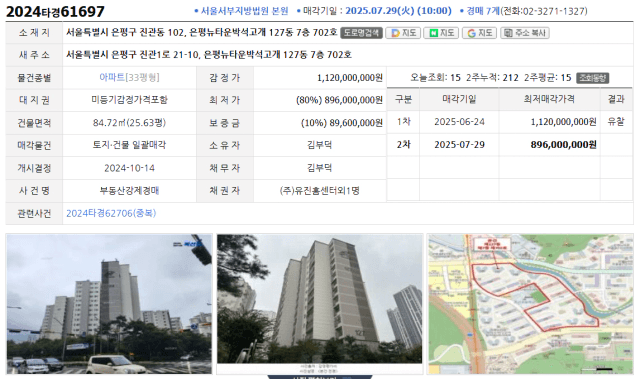Open the Google 지도 map button

pos(479,33)
